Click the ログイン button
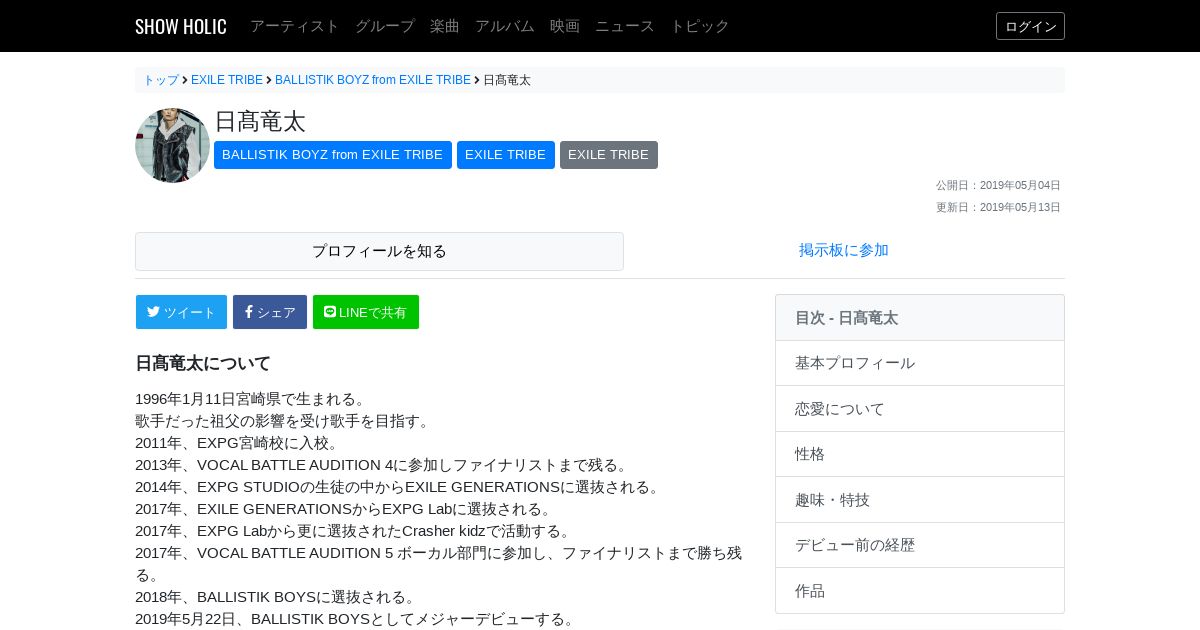 pyautogui.click(x=1030, y=26)
